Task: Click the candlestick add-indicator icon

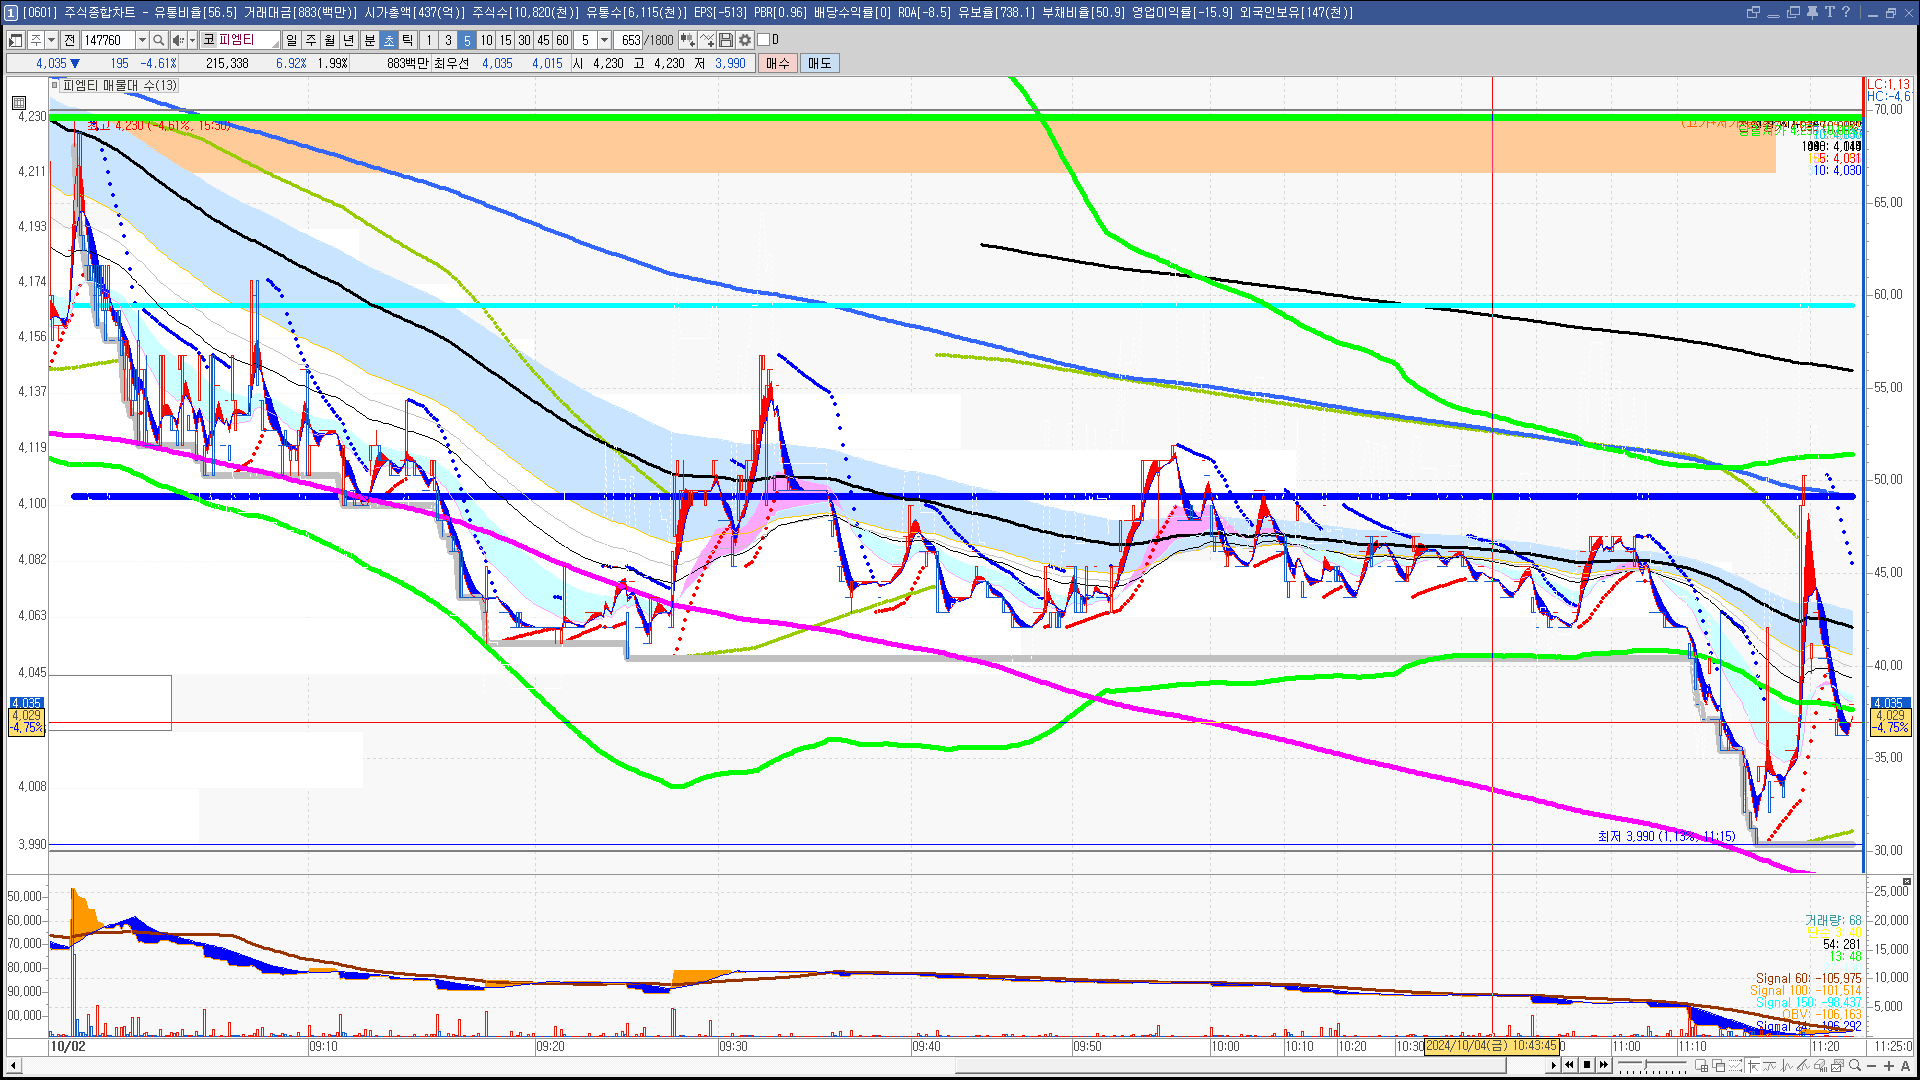Action: point(688,40)
